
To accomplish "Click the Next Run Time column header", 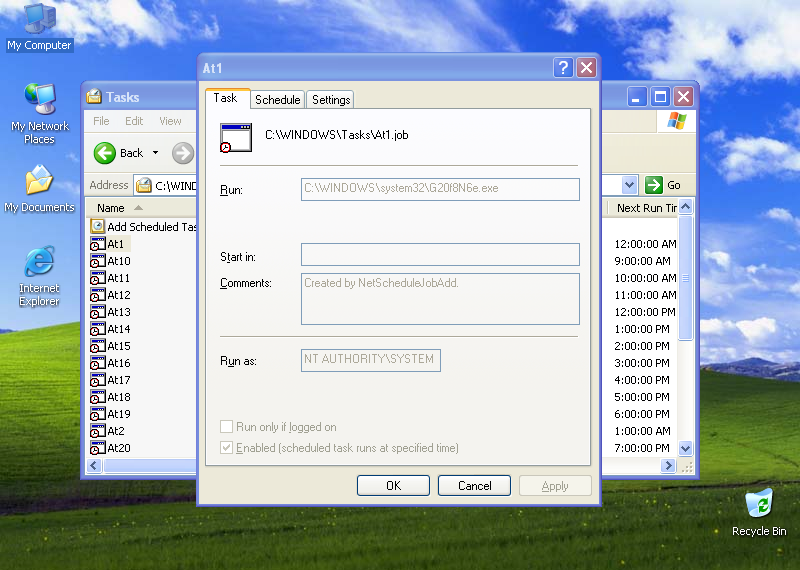I will (643, 208).
